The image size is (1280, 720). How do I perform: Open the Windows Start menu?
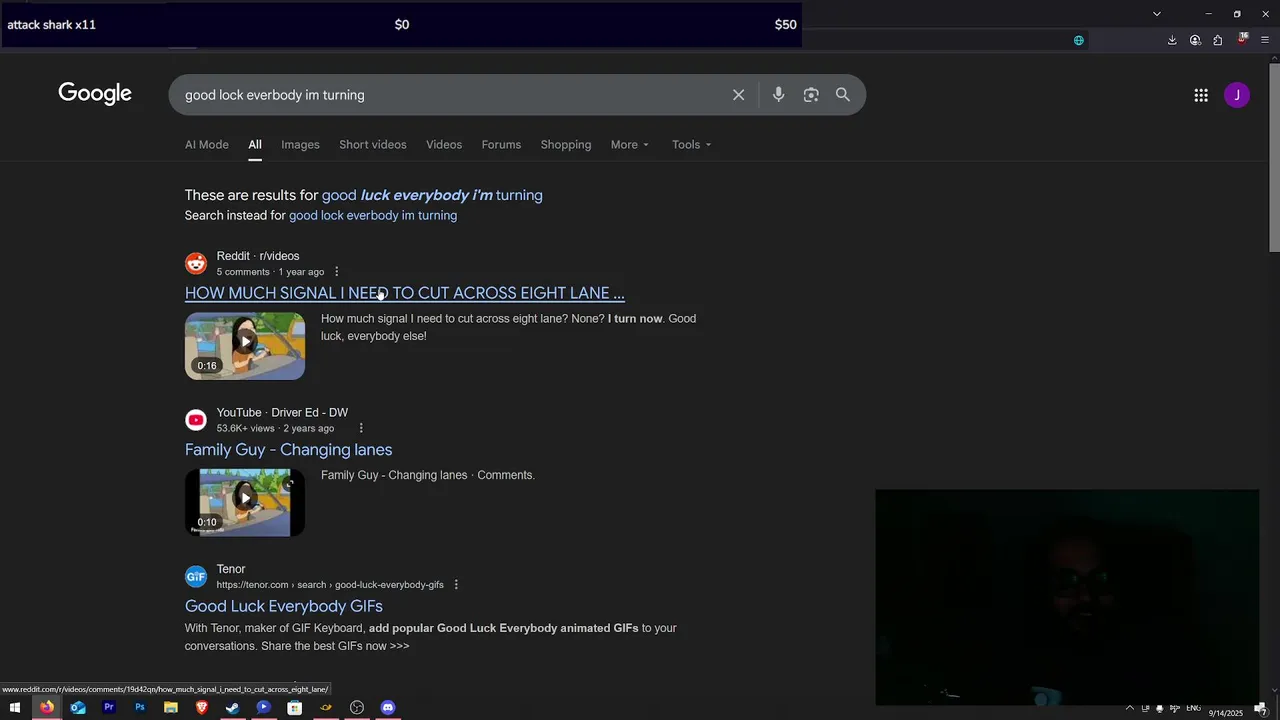point(15,708)
